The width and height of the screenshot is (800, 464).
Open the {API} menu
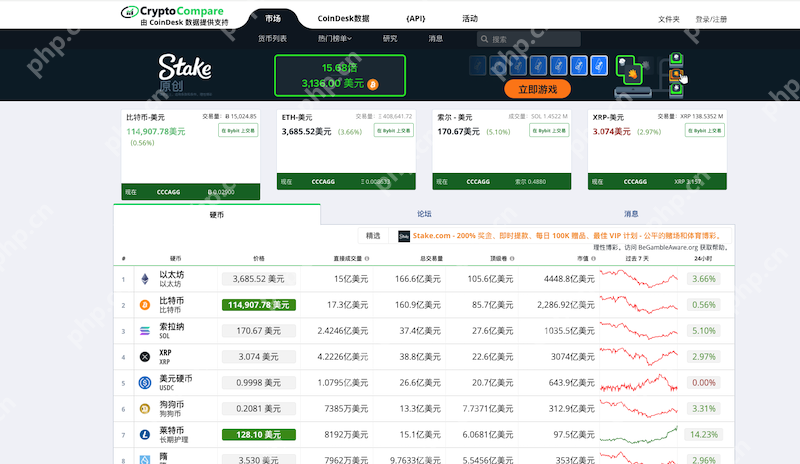[415, 19]
